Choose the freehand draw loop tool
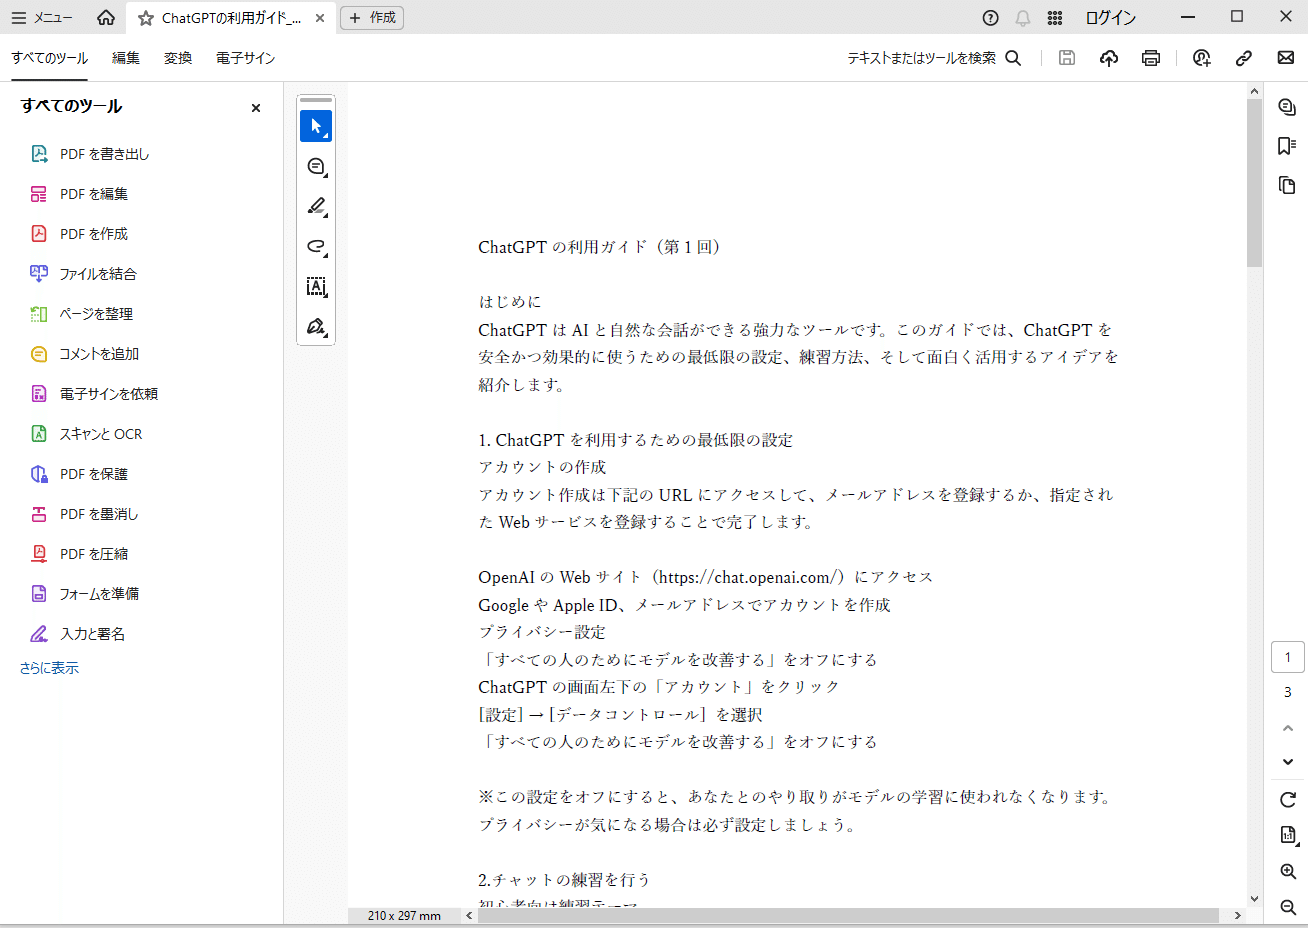 pyautogui.click(x=316, y=246)
